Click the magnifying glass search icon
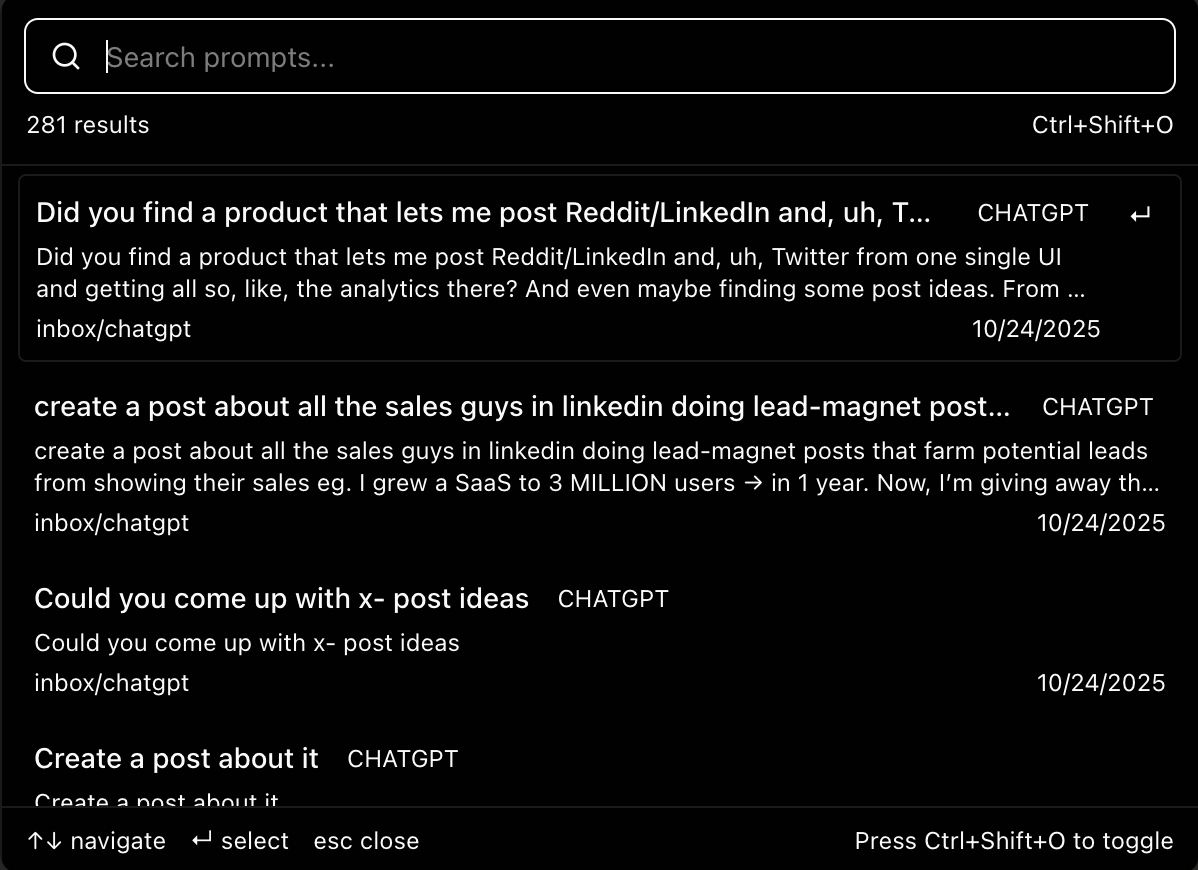The height and width of the screenshot is (870, 1198). tap(66, 57)
